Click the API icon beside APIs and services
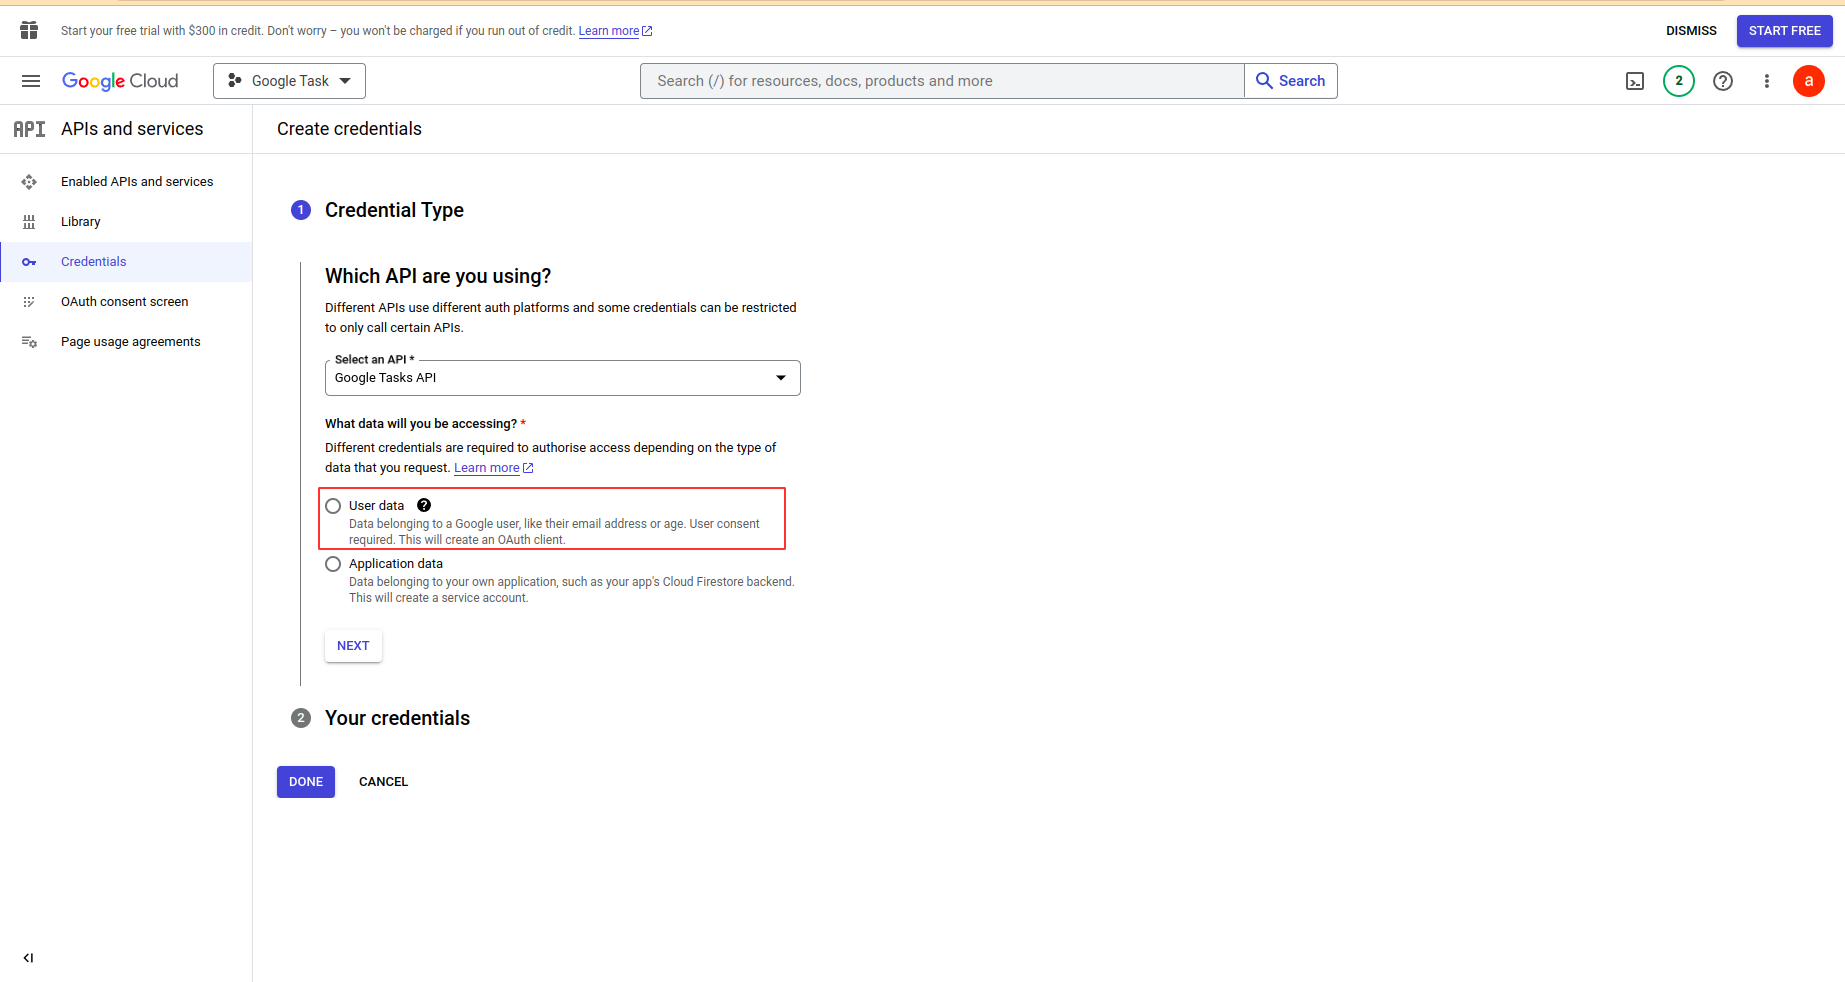This screenshot has height=982, width=1845. (29, 129)
